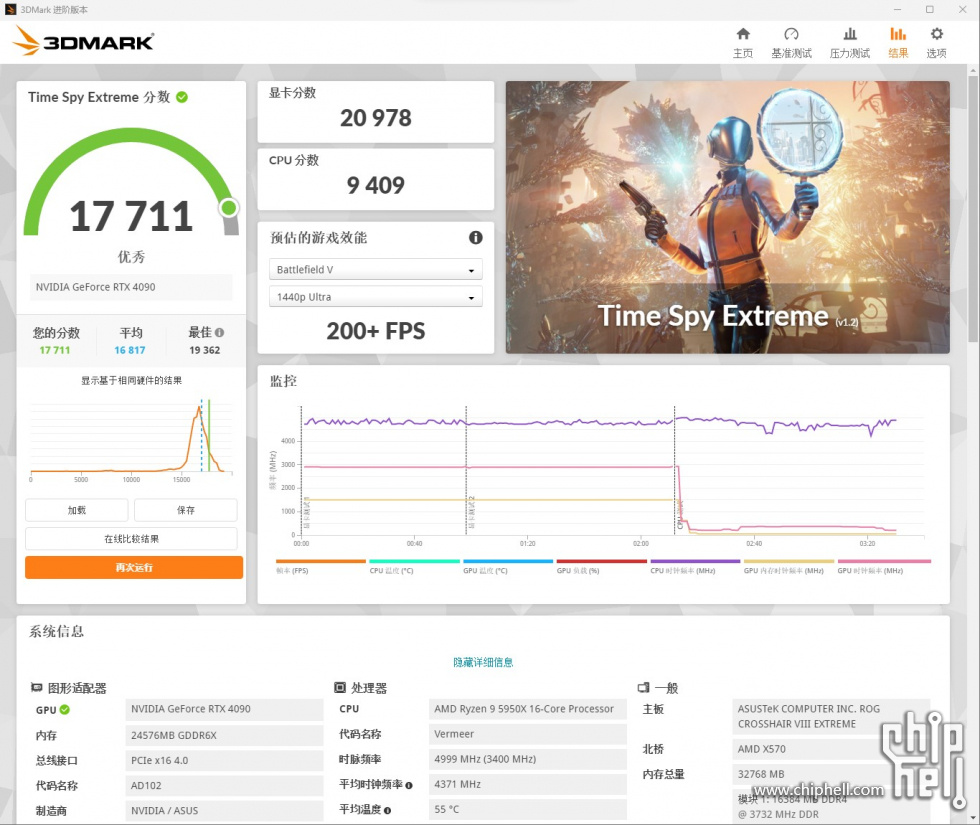The height and width of the screenshot is (825, 980).
Task: Click the large 17 711 score in the gauge
Action: click(x=131, y=216)
